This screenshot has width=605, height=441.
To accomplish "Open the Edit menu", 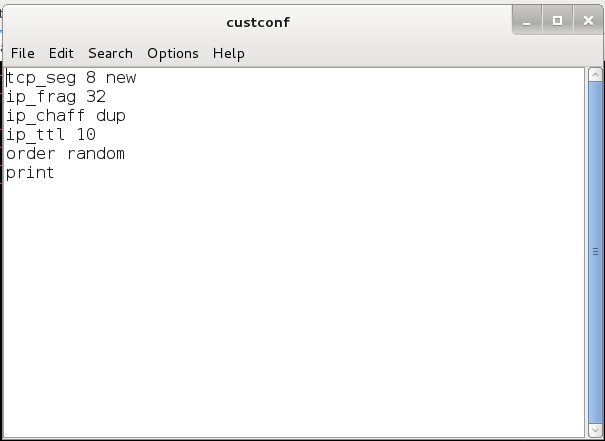I will tap(61, 53).
